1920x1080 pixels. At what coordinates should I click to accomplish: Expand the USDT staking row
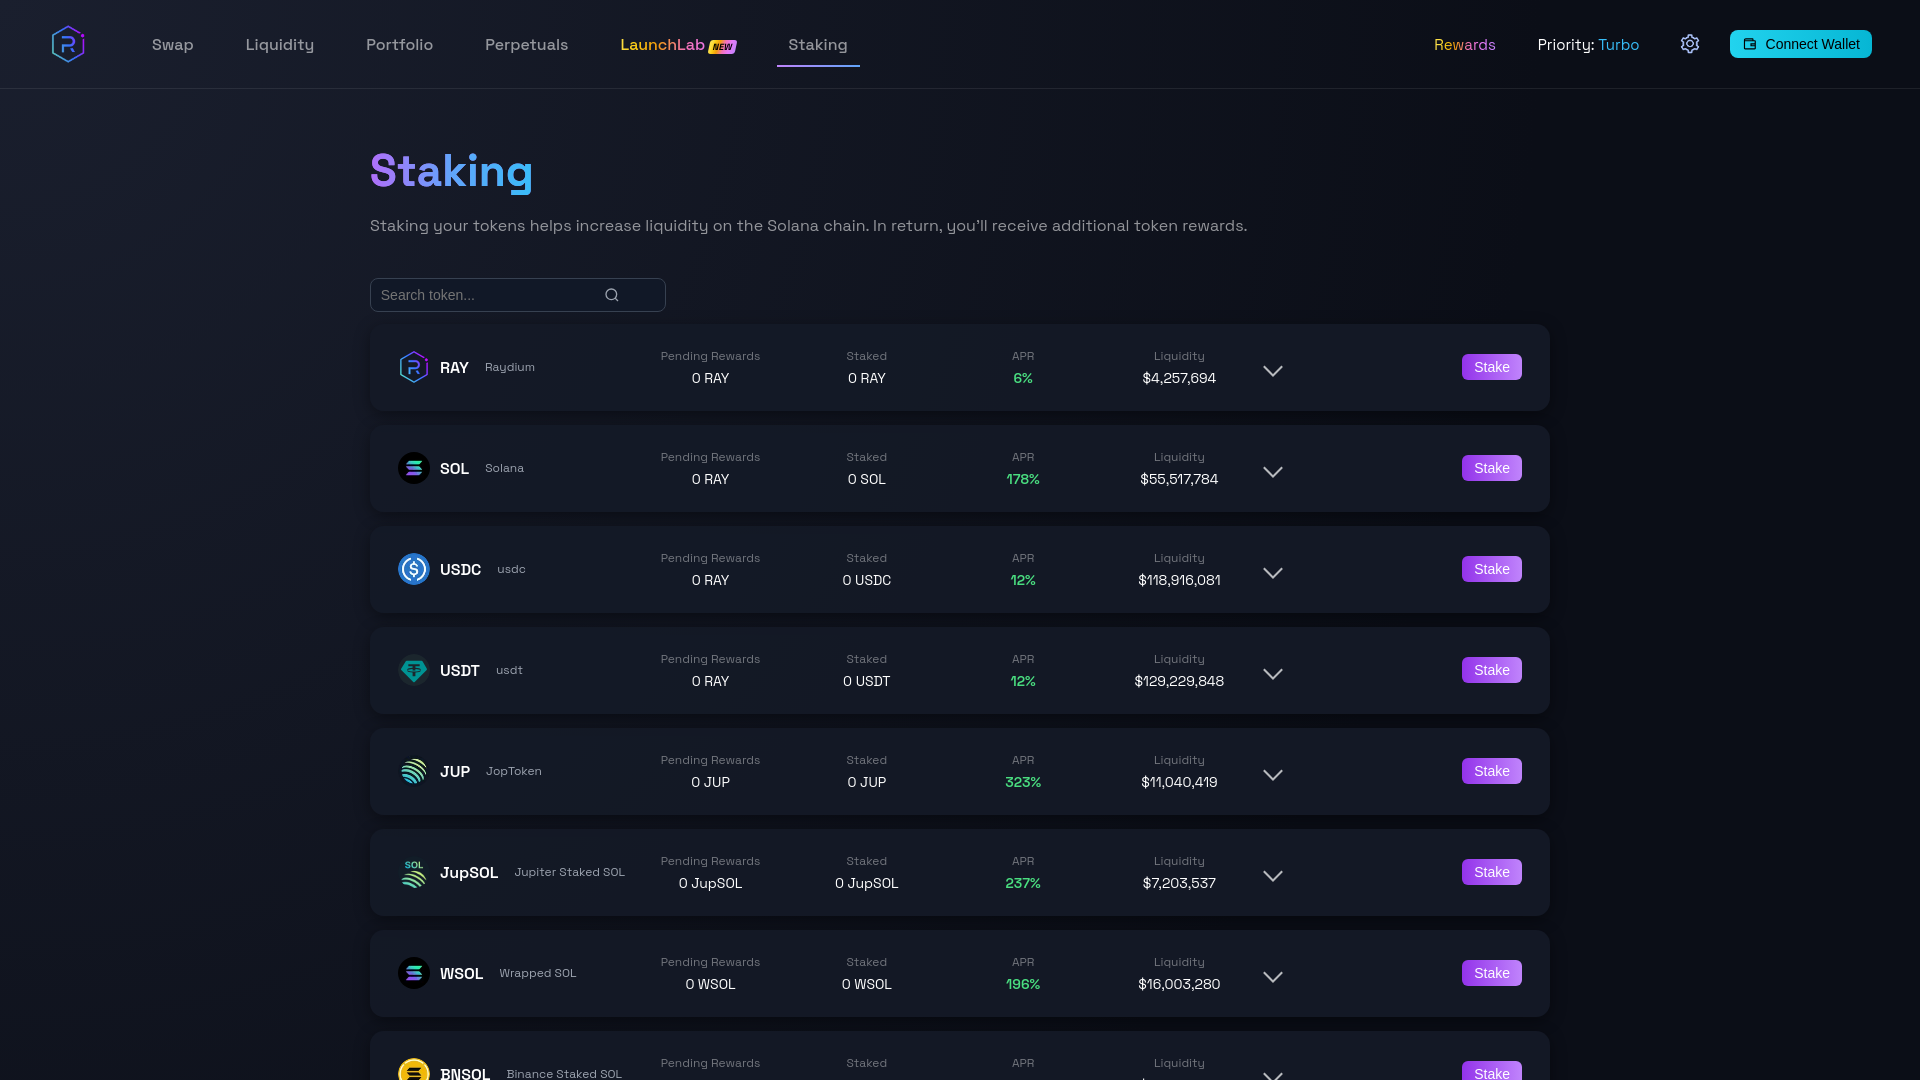coord(1273,674)
